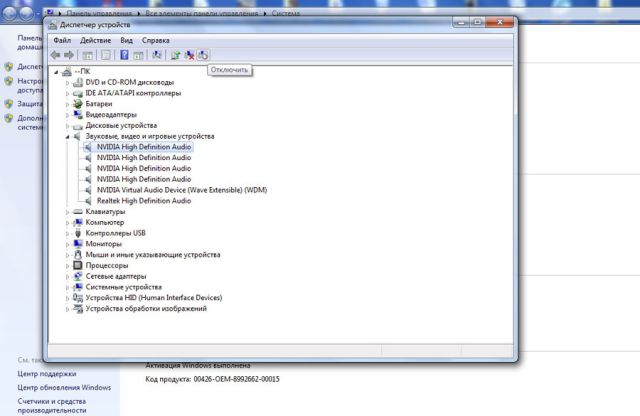Screen dimensions: 640x416
Task: Open Счетчики и средства производительности link
Action: pyautogui.click(x=52, y=405)
